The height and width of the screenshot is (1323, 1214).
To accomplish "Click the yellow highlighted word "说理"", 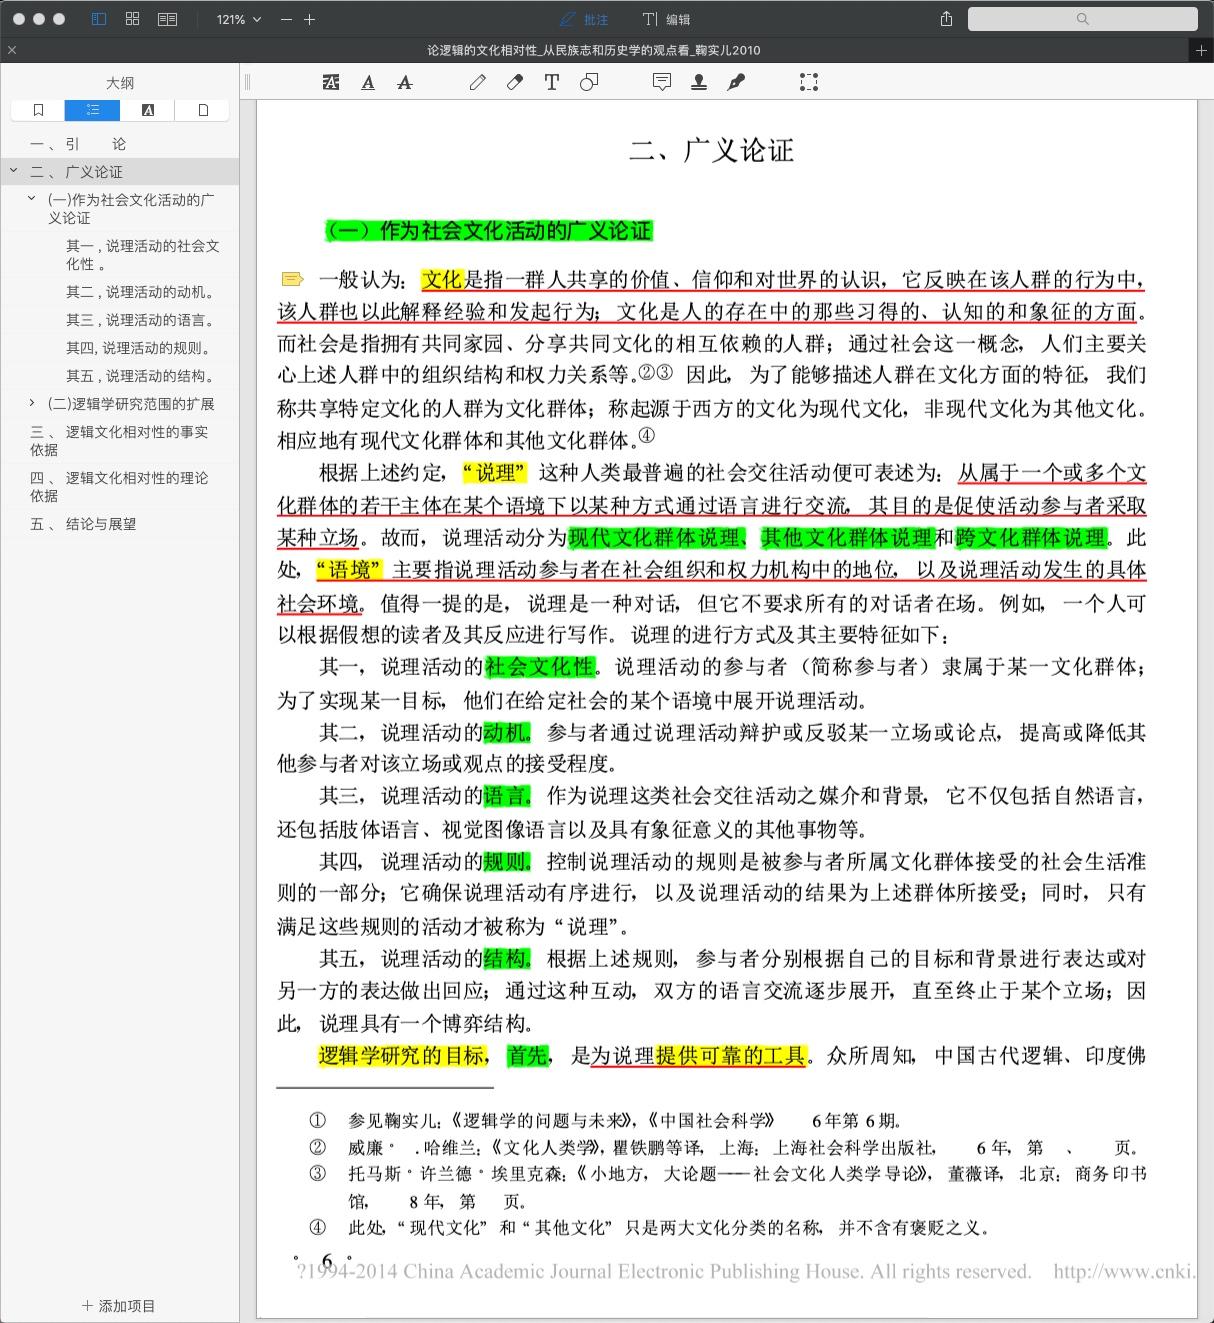I will 495,473.
